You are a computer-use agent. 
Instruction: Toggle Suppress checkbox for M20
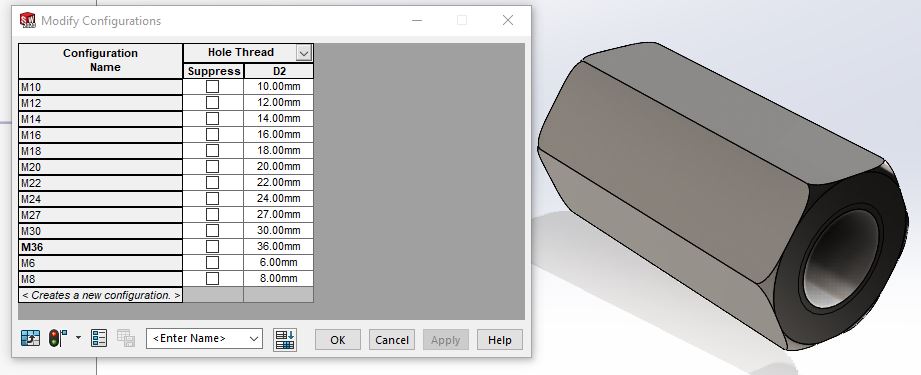213,166
